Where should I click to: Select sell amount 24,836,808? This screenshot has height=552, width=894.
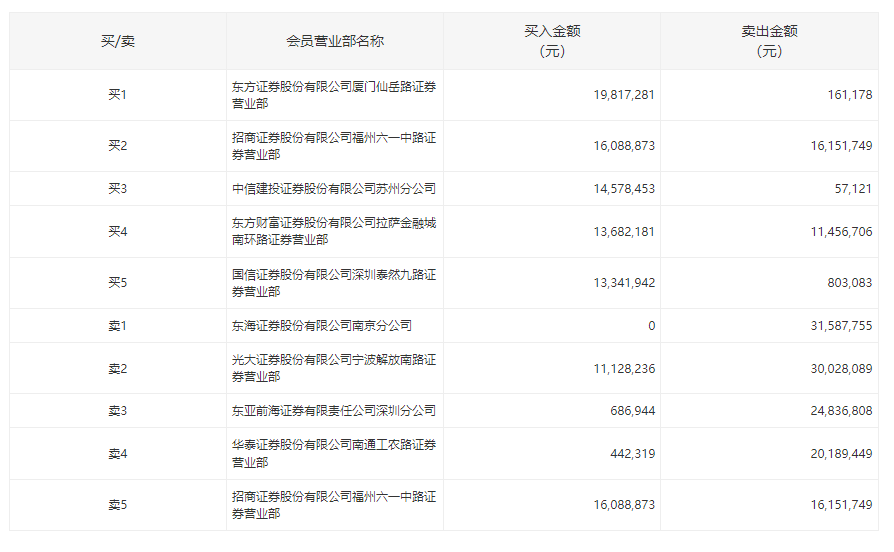pos(841,411)
